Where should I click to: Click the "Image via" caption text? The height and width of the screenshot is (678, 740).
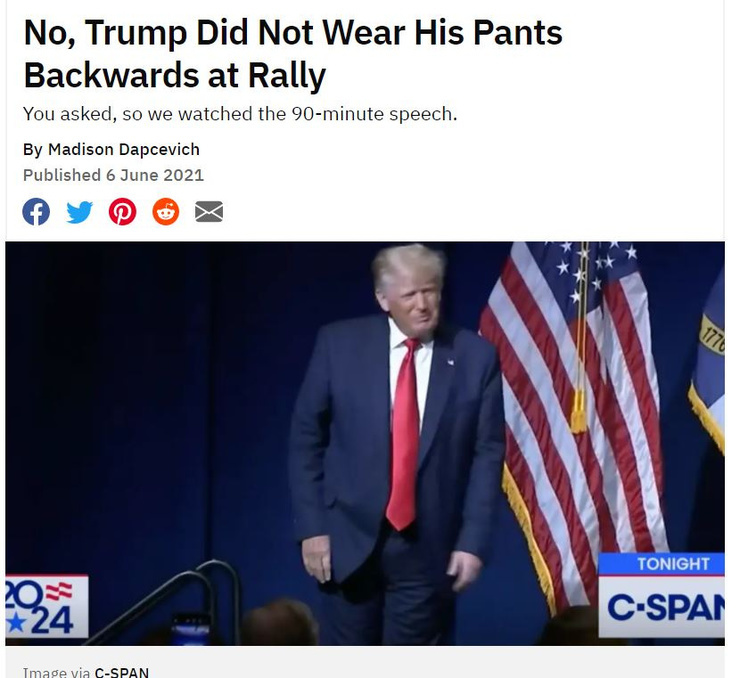[56, 672]
